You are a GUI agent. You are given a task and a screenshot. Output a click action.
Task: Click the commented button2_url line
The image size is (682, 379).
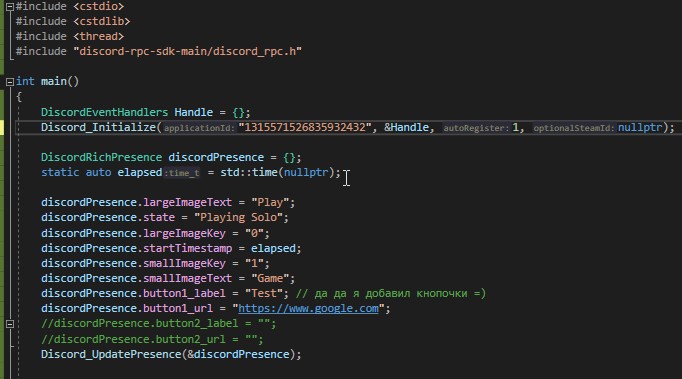click(152, 339)
